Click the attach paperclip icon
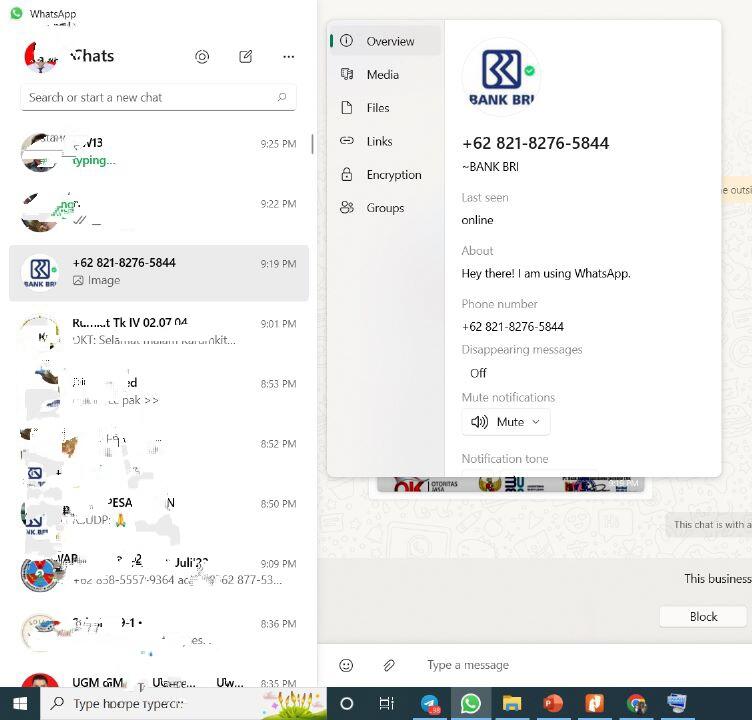 [x=389, y=665]
